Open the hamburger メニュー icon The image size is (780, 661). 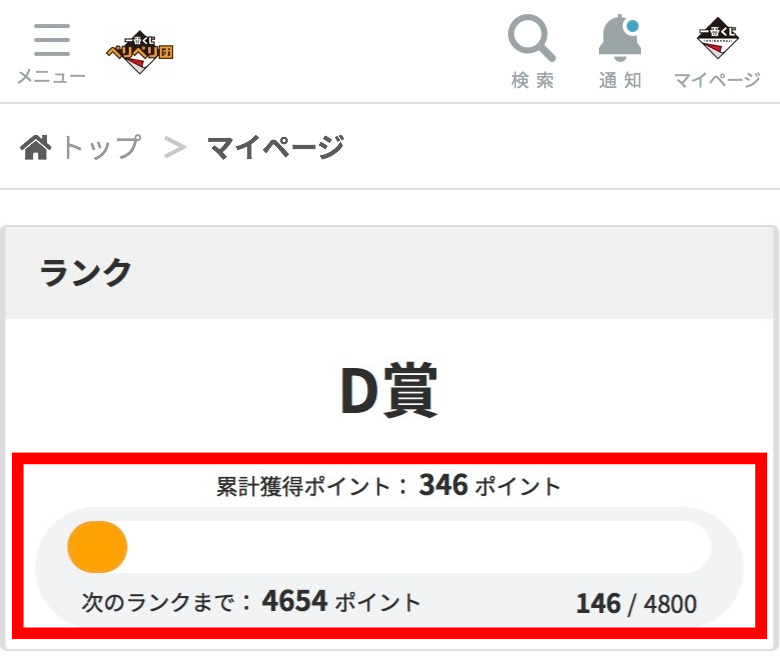[x=52, y=40]
